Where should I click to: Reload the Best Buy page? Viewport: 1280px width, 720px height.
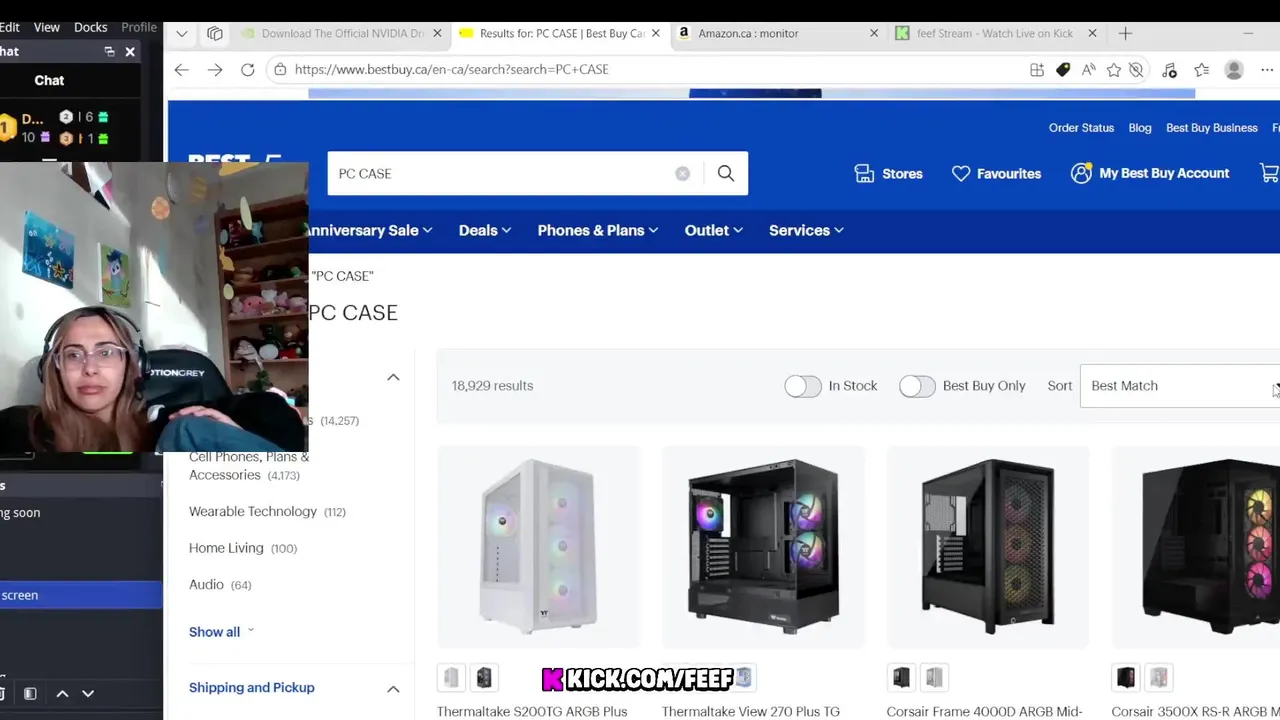[248, 69]
